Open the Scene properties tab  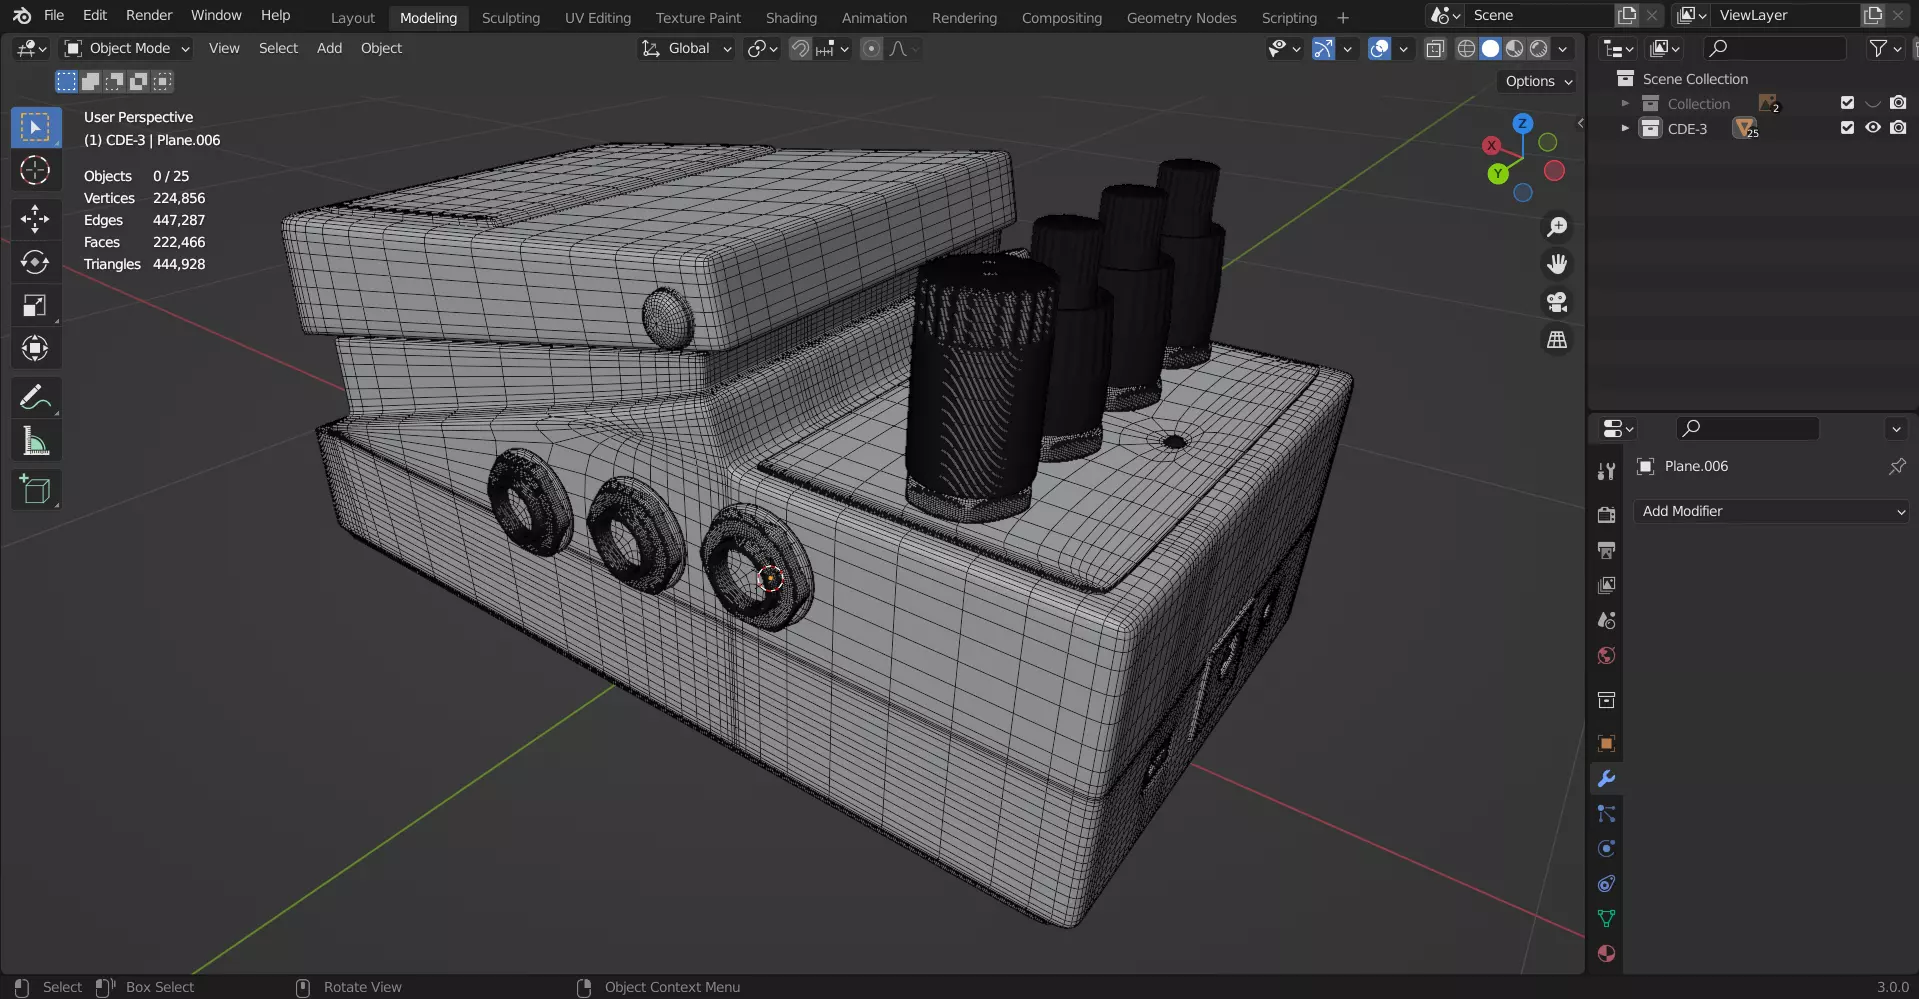point(1606,620)
